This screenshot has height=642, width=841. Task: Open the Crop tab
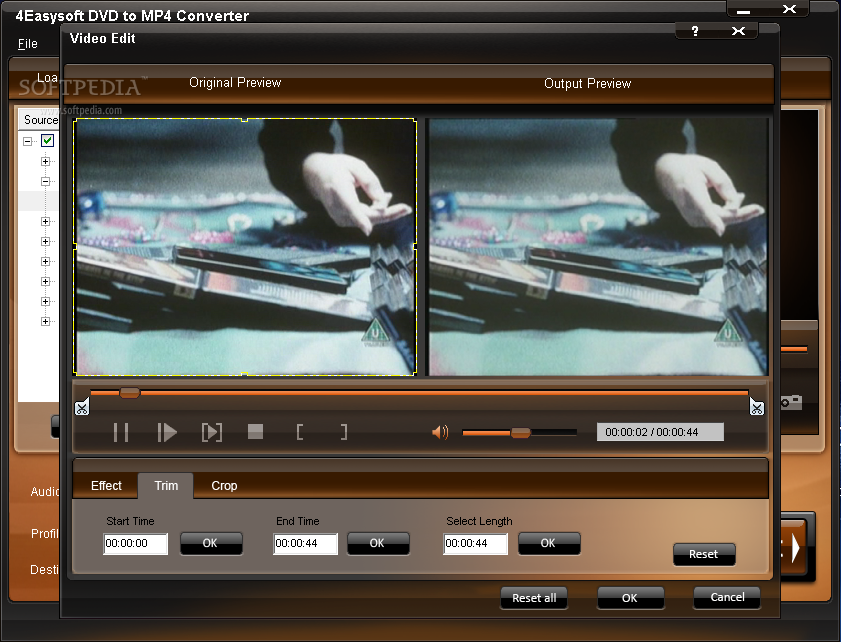pyautogui.click(x=224, y=485)
